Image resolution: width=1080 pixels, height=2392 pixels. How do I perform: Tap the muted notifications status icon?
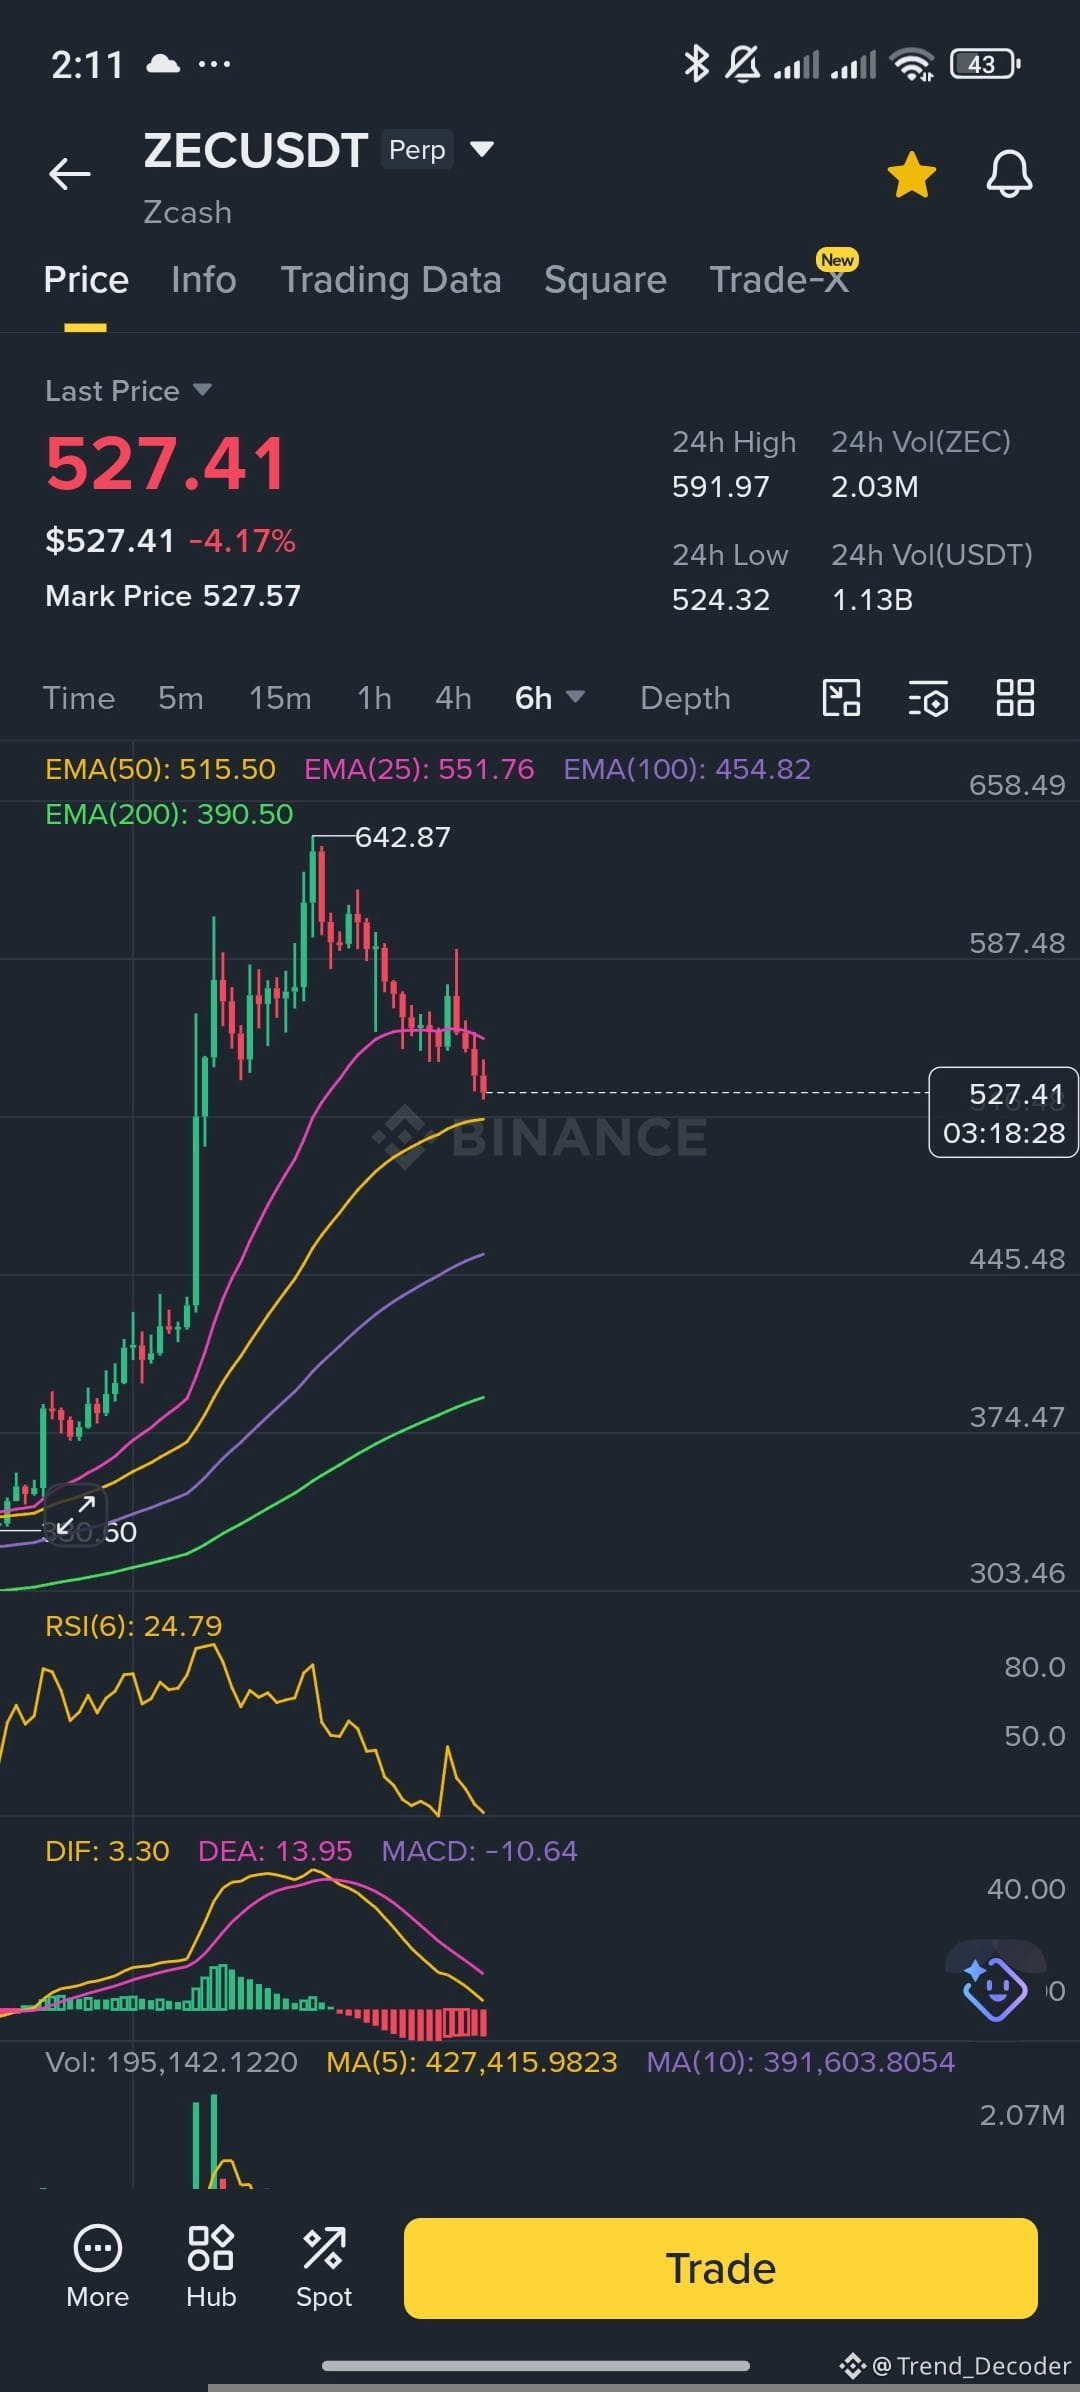742,64
